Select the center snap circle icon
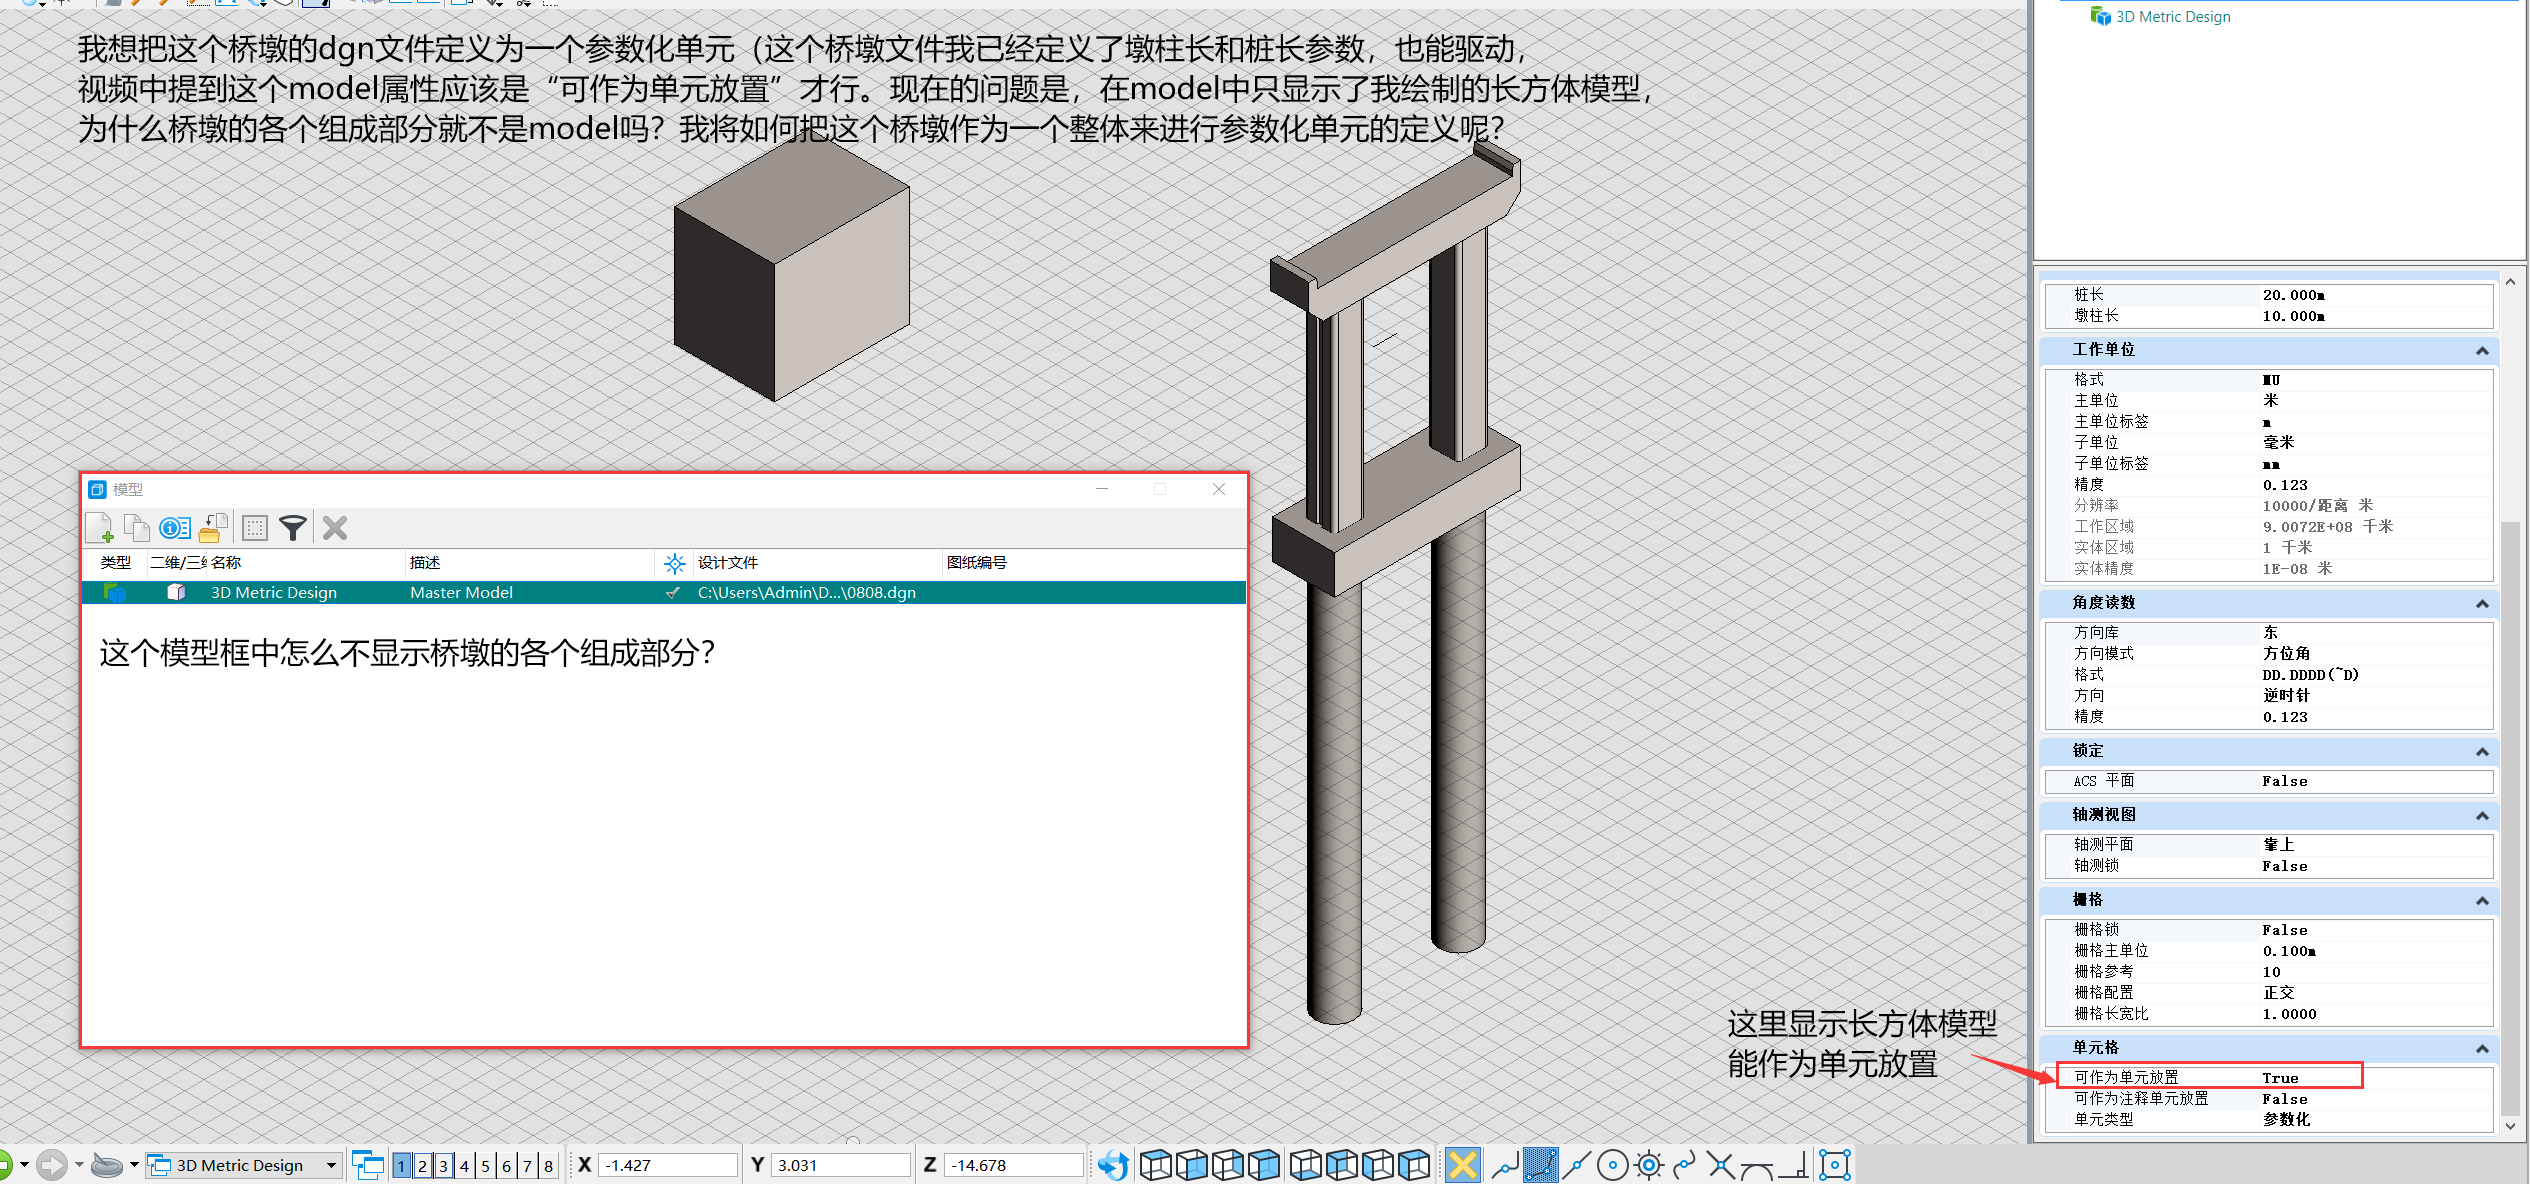 [1612, 1165]
